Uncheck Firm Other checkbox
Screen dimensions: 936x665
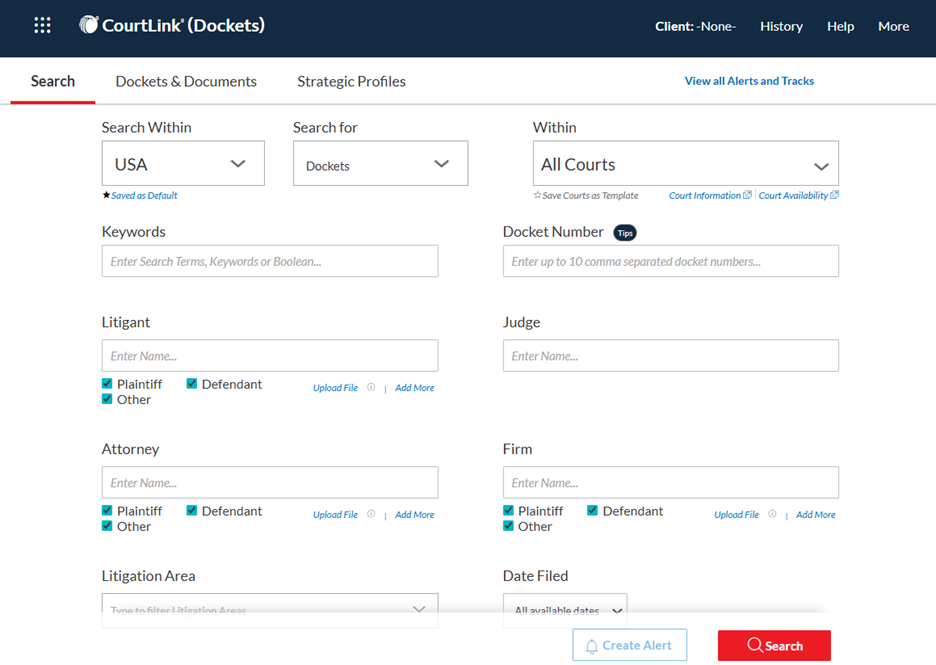[508, 526]
